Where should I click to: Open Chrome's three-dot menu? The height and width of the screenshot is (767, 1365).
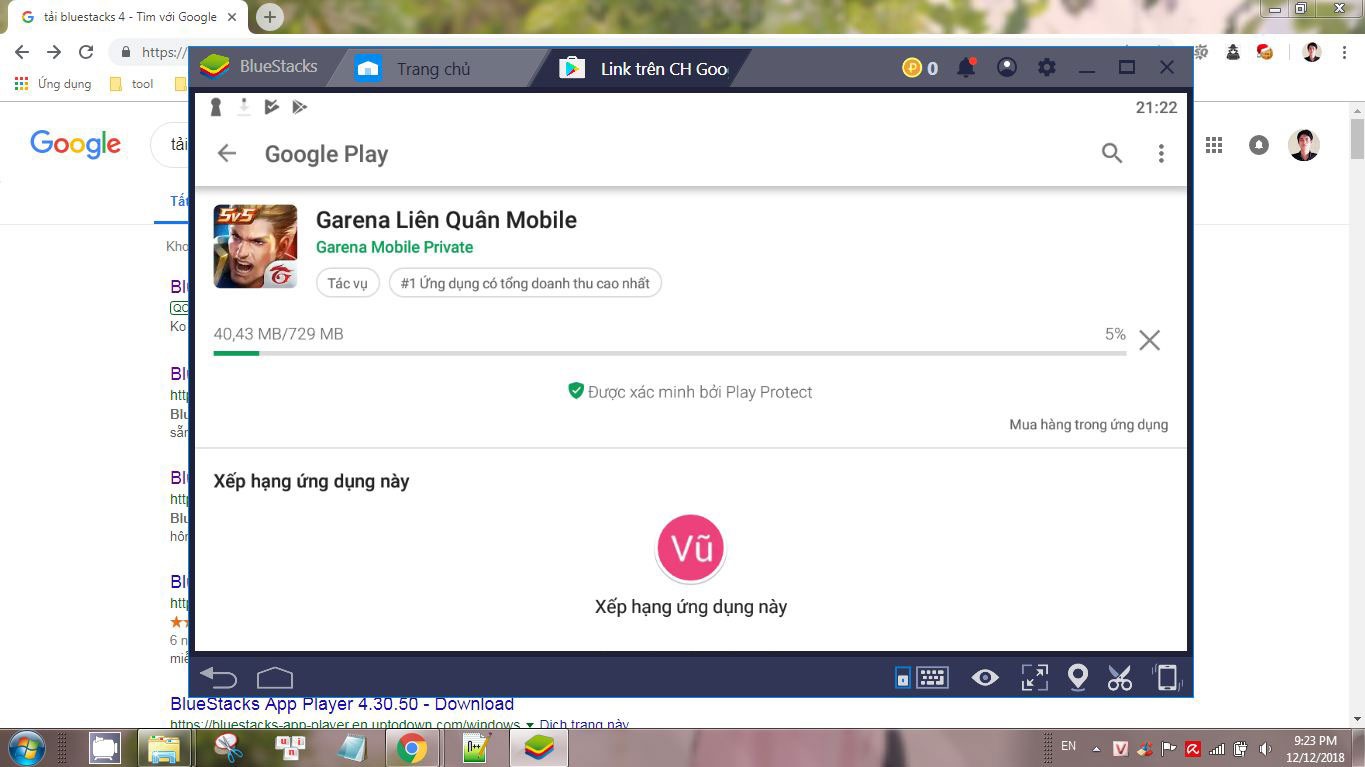point(1345,52)
